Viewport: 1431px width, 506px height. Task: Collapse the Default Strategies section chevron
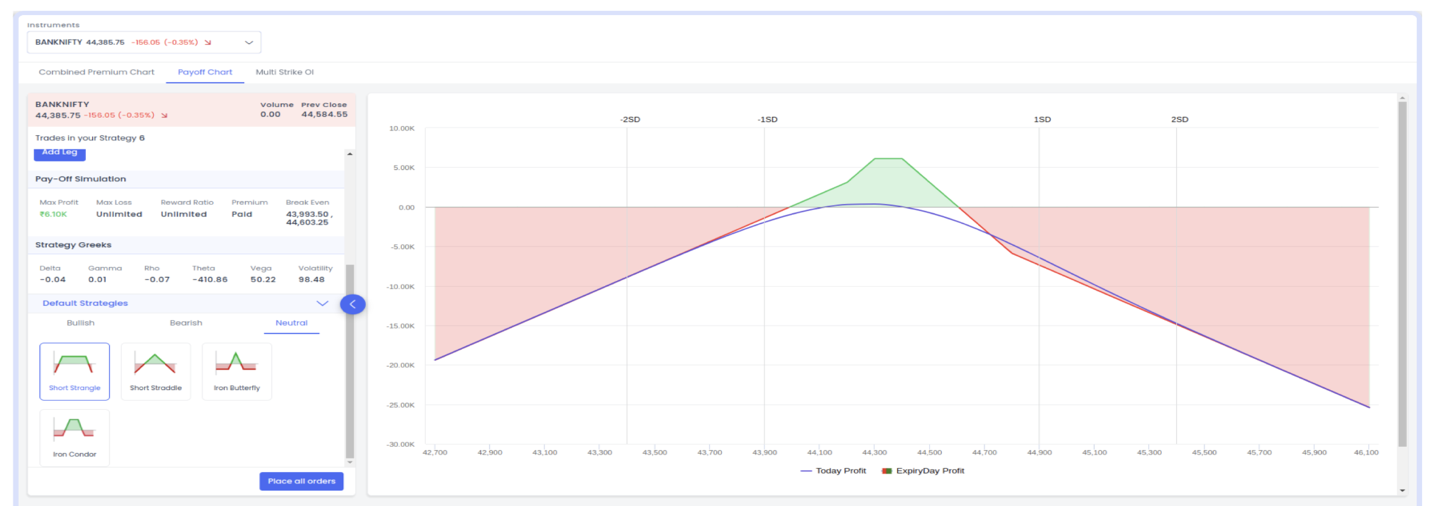click(322, 303)
